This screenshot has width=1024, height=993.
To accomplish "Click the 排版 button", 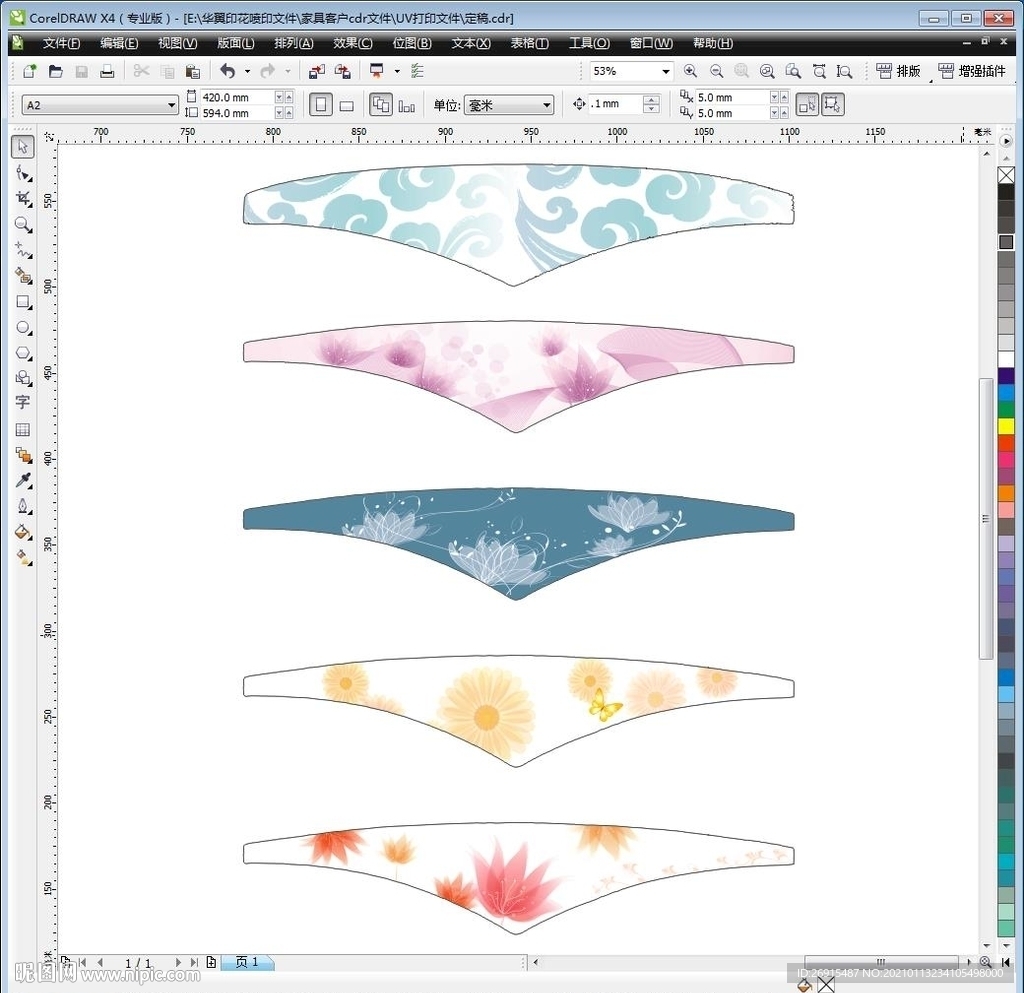I will 898,71.
